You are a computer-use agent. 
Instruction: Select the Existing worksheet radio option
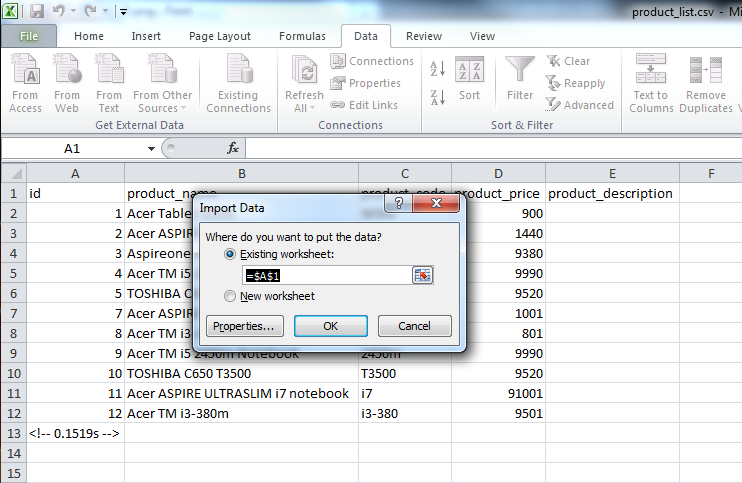(231, 256)
